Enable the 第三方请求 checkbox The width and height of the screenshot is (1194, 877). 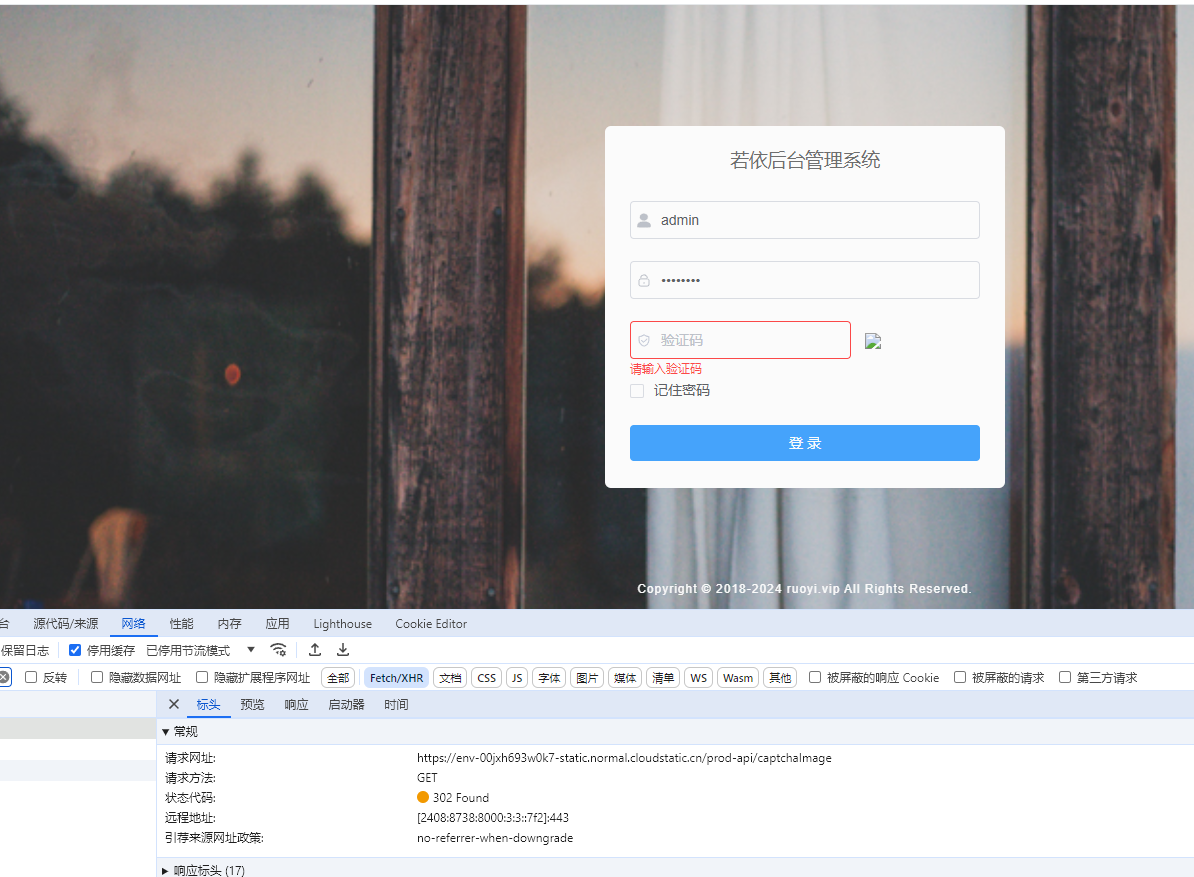[1065, 678]
